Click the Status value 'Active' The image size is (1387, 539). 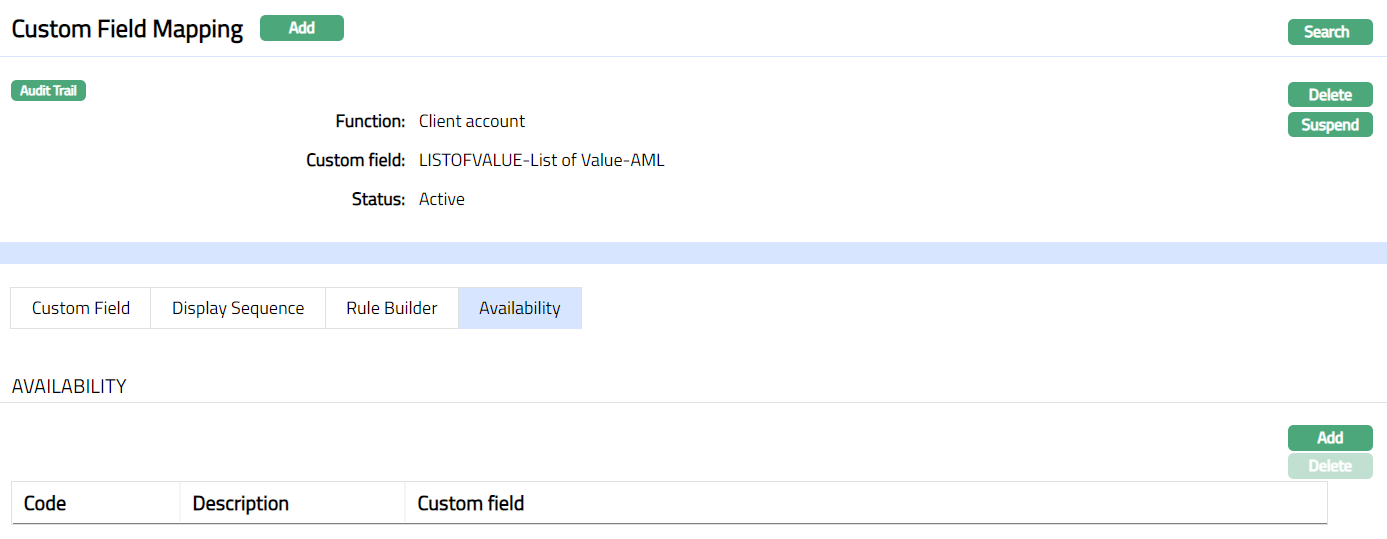coord(442,199)
